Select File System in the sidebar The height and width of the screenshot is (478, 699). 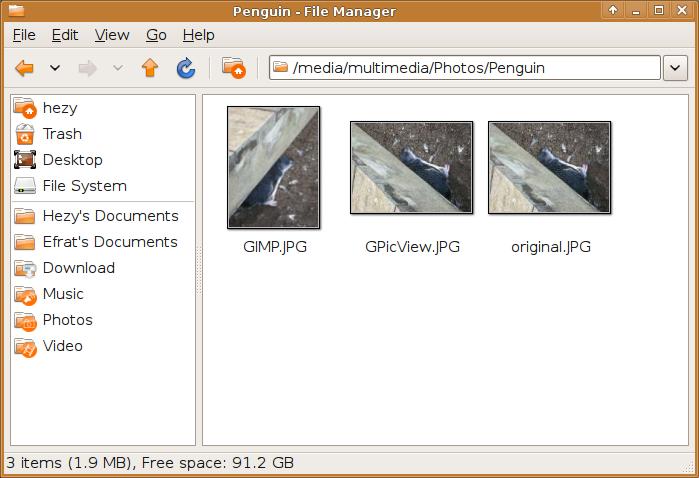[84, 186]
